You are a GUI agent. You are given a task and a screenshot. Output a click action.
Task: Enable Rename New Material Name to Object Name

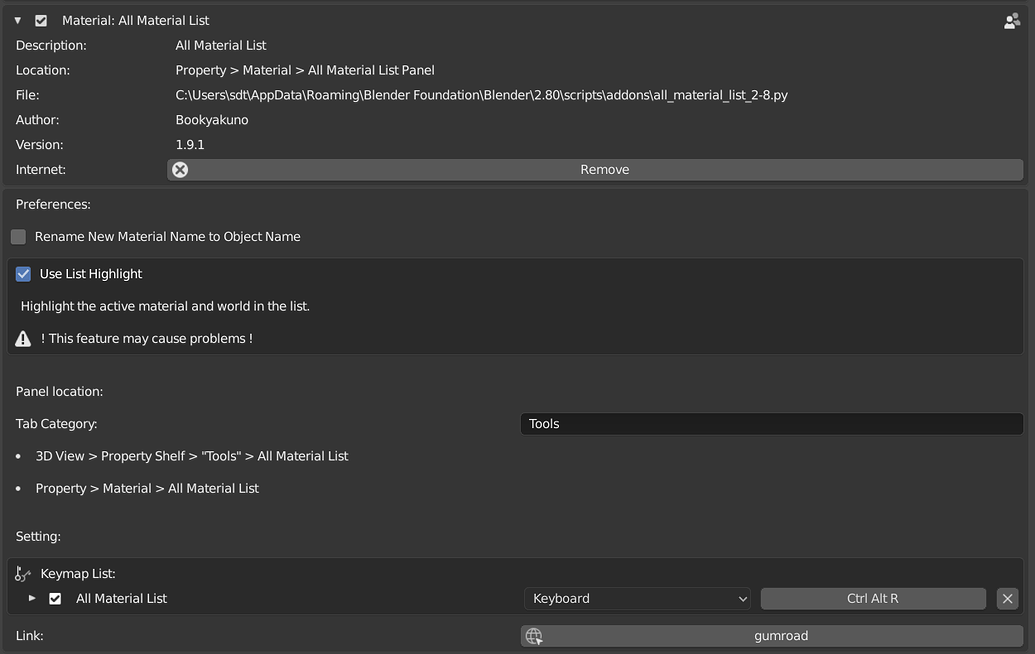pyautogui.click(x=18, y=236)
